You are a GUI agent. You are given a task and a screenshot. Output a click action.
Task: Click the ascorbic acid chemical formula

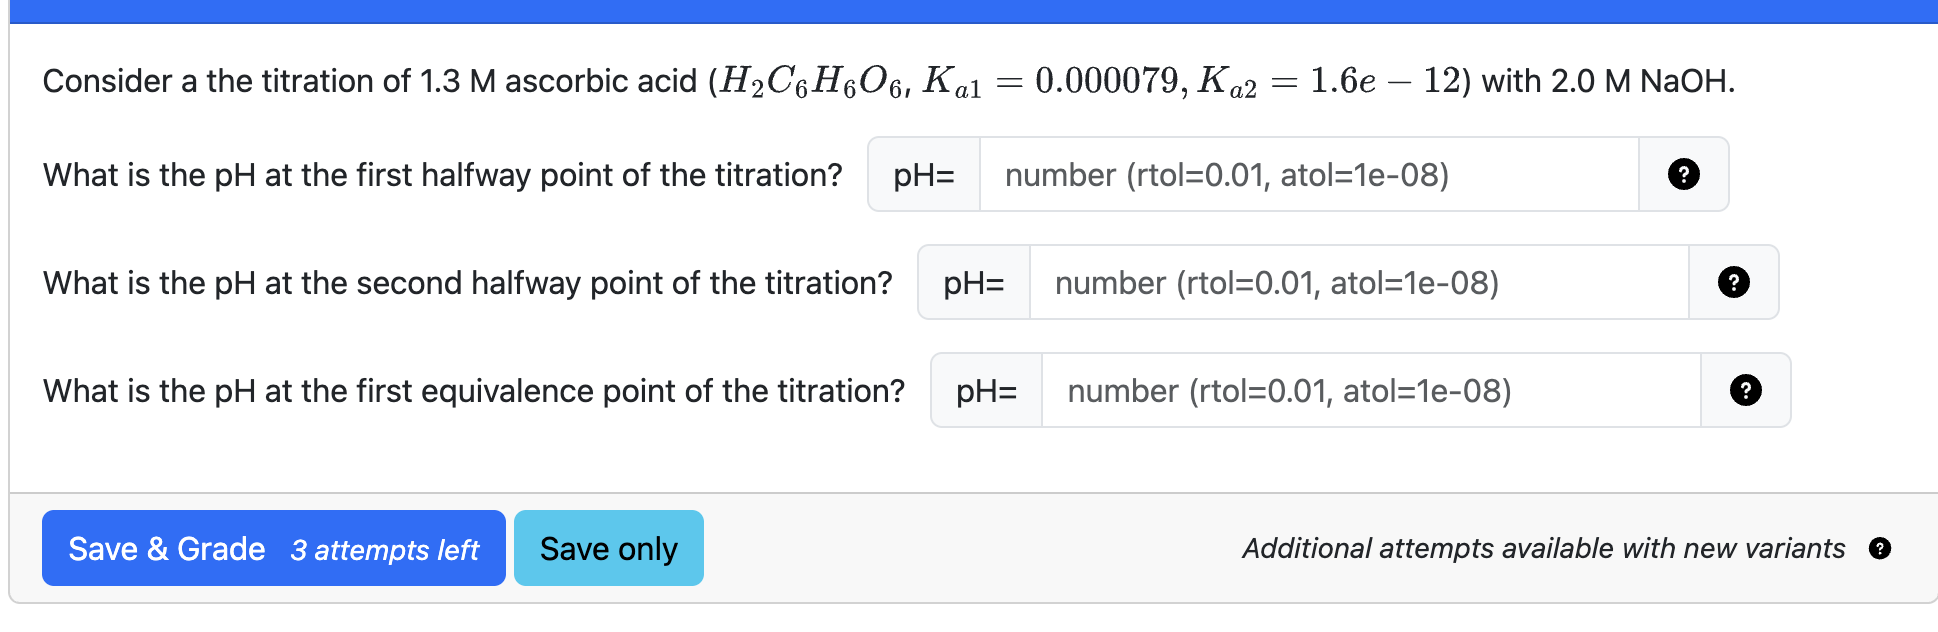[812, 81]
